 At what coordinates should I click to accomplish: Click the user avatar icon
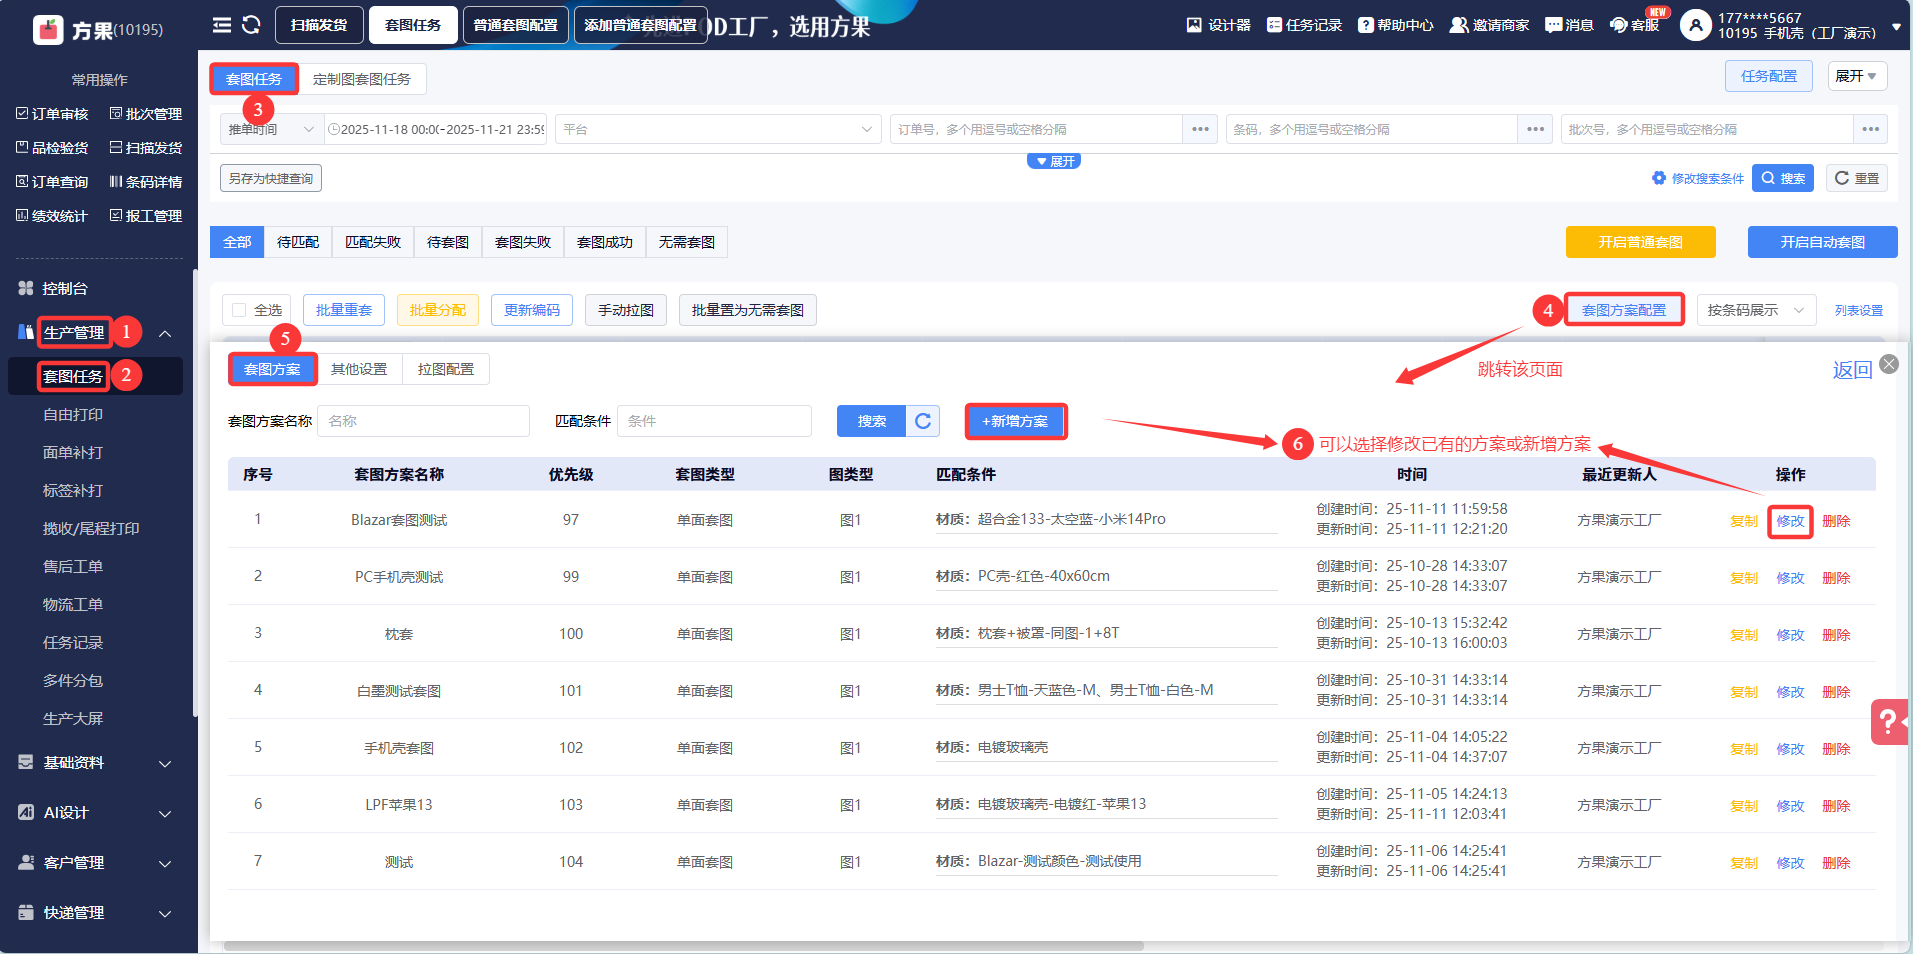1695,25
